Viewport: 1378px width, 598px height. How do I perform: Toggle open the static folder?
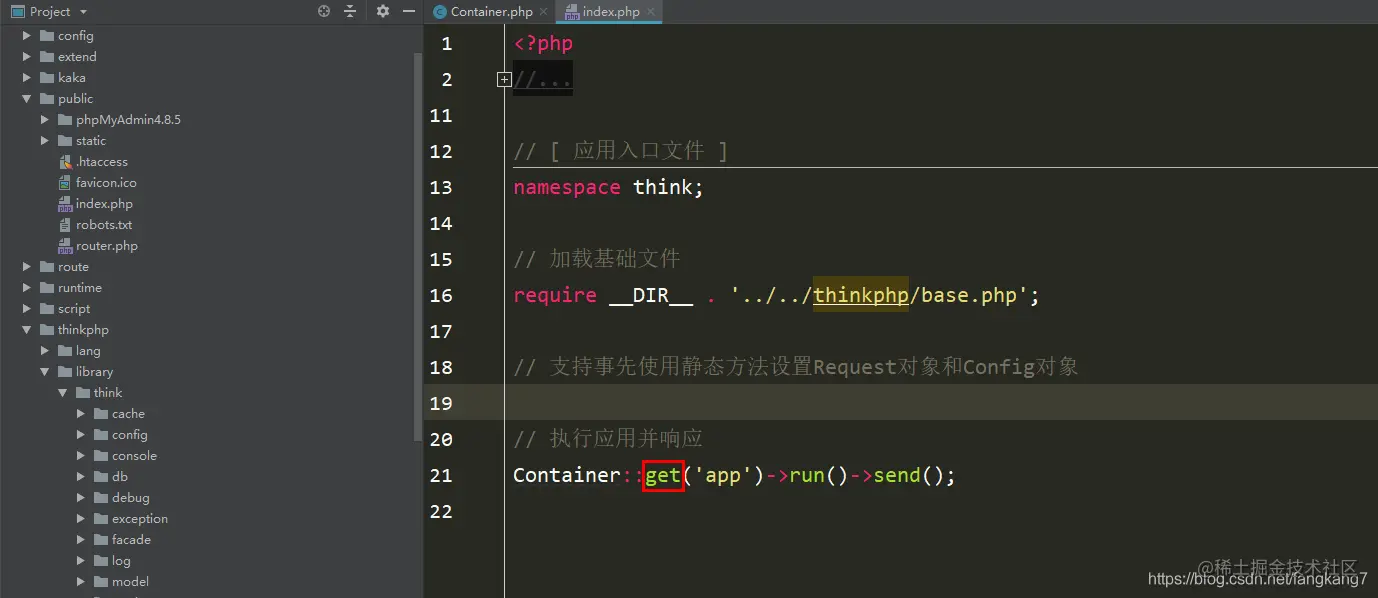[44, 140]
